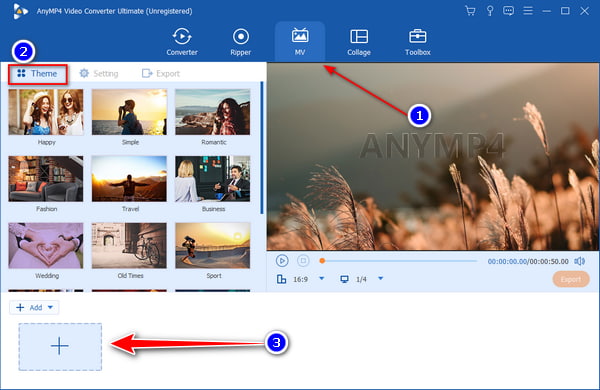600x390 pixels.
Task: Click the large plus placeholder to add media
Action: (x=60, y=346)
